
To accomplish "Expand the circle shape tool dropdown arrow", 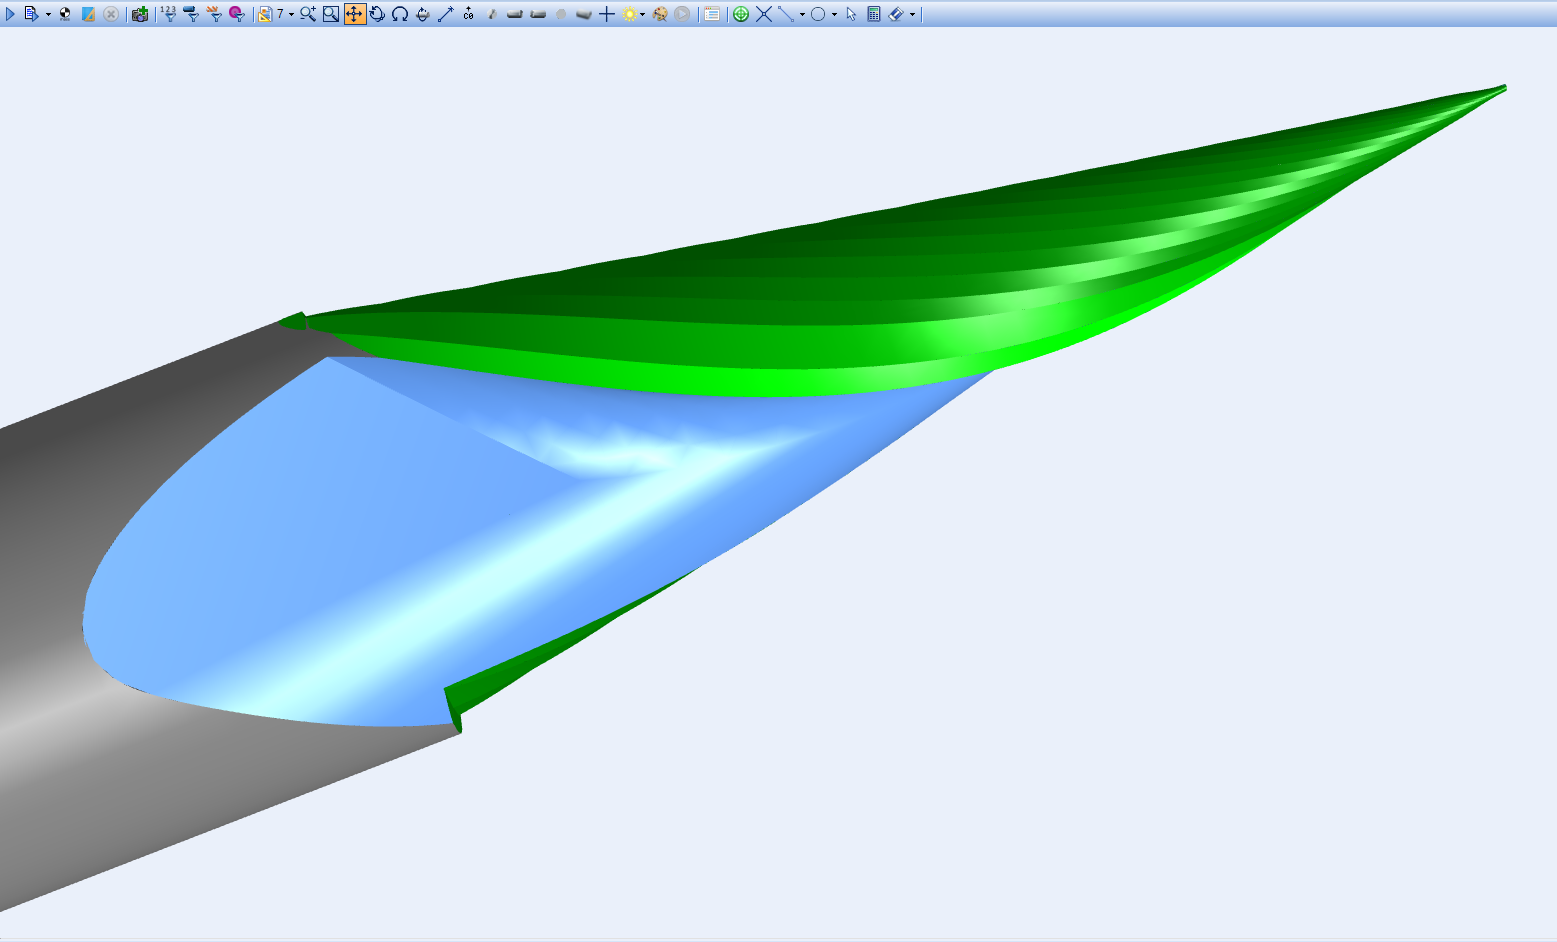I will point(834,15).
